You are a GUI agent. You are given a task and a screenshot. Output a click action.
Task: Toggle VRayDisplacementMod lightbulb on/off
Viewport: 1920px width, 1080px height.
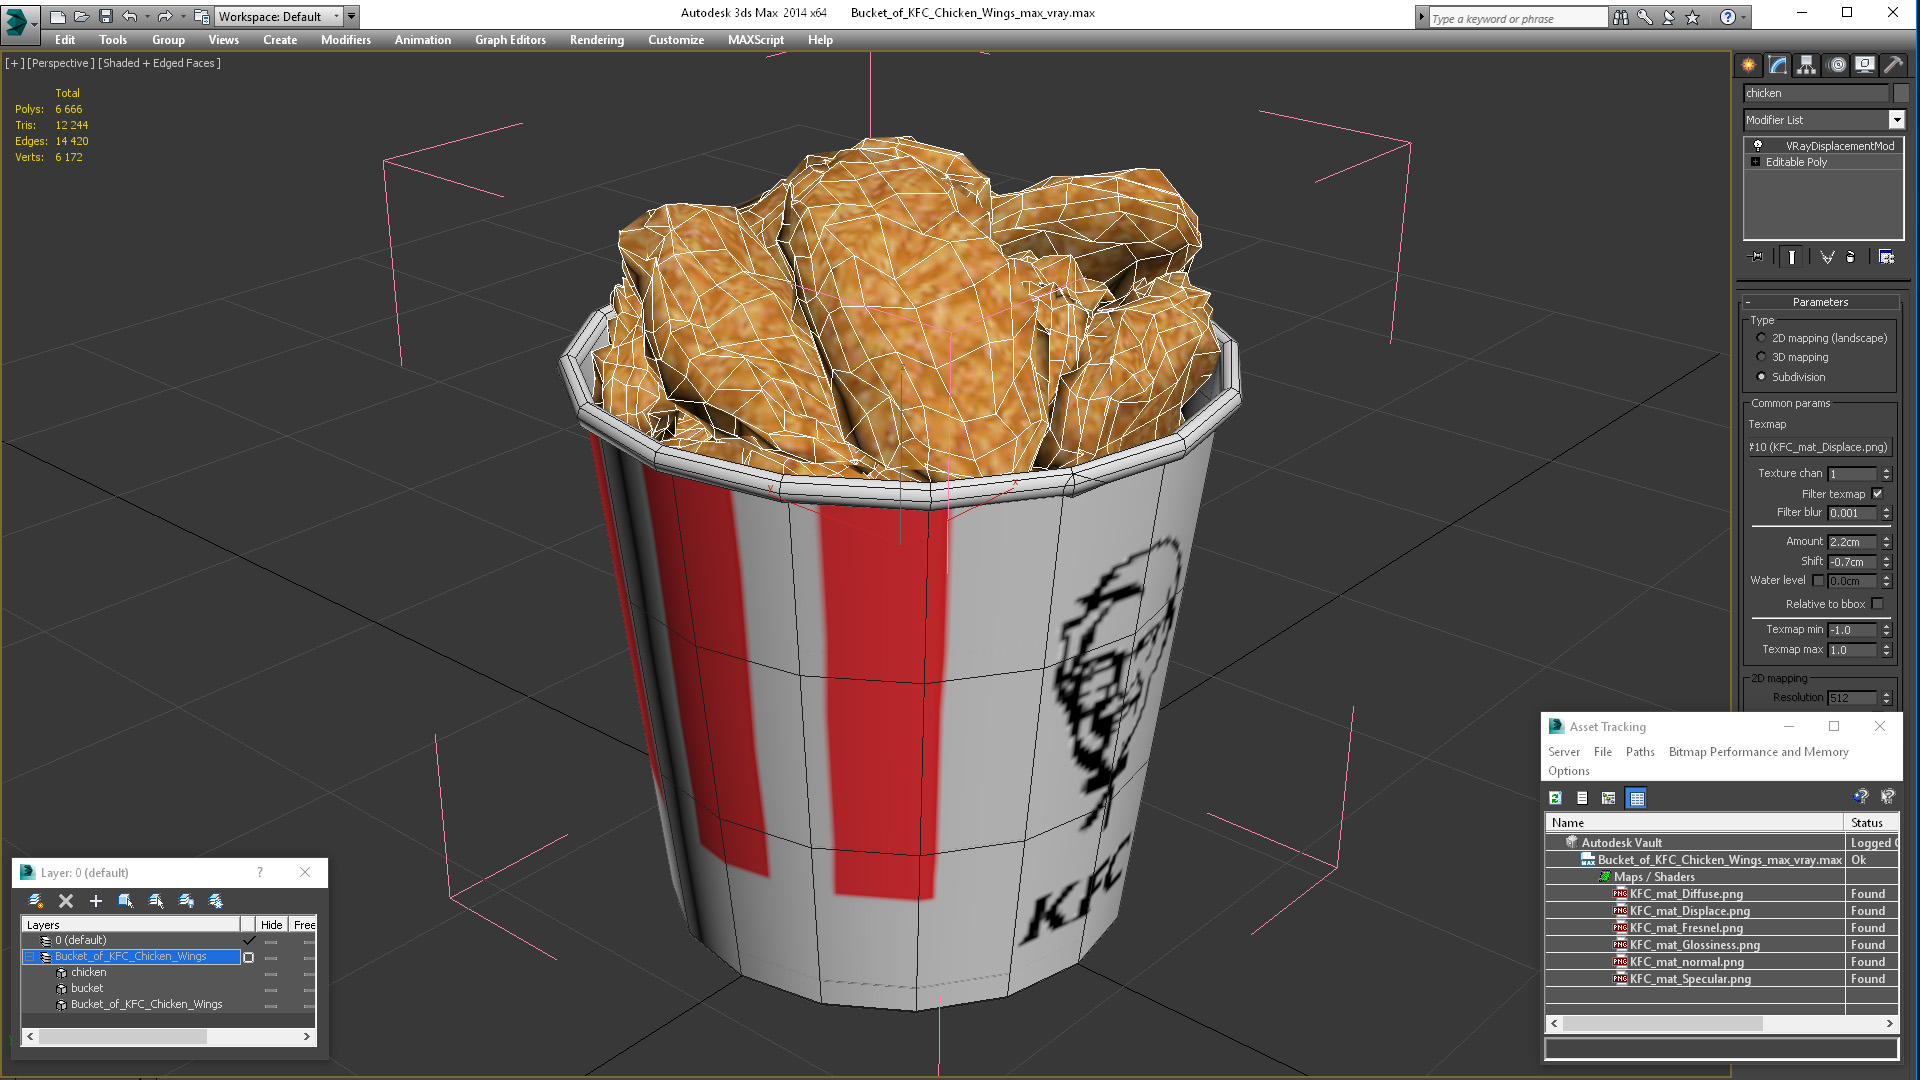(1757, 145)
